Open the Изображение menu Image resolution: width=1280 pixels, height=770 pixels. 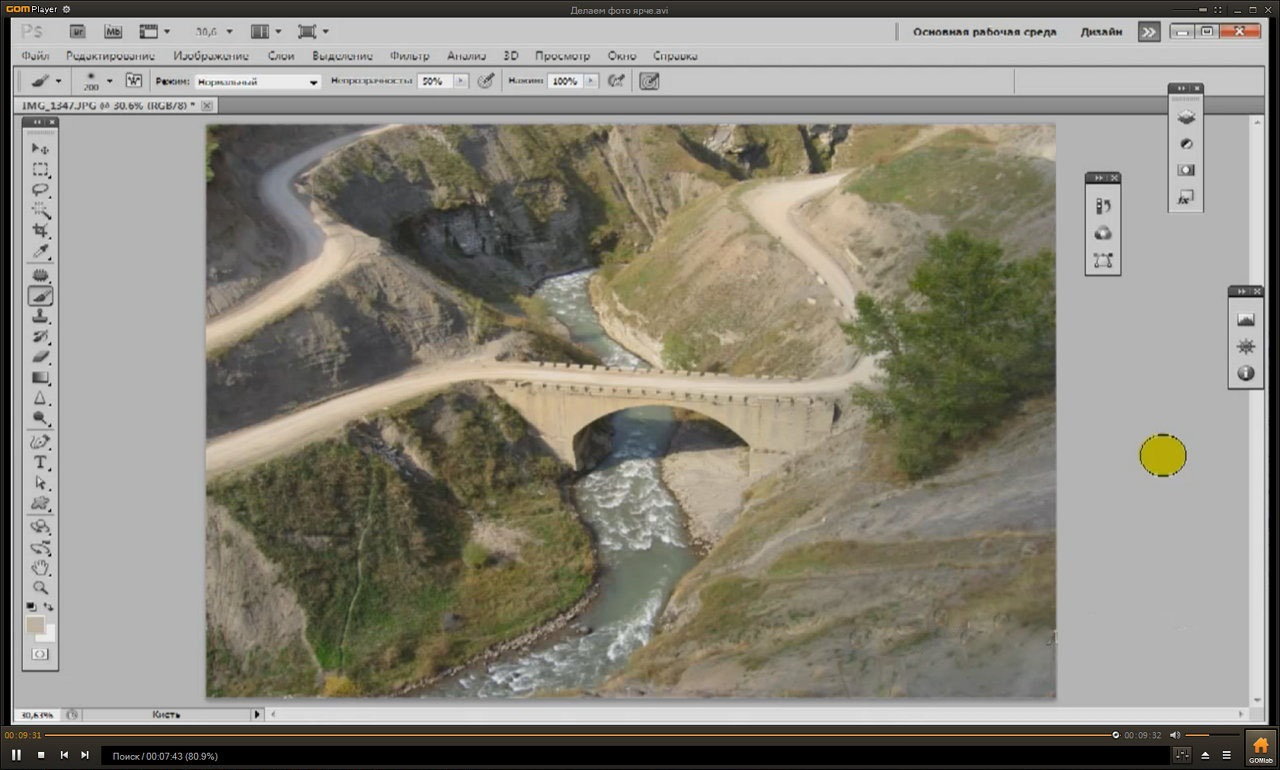(210, 56)
